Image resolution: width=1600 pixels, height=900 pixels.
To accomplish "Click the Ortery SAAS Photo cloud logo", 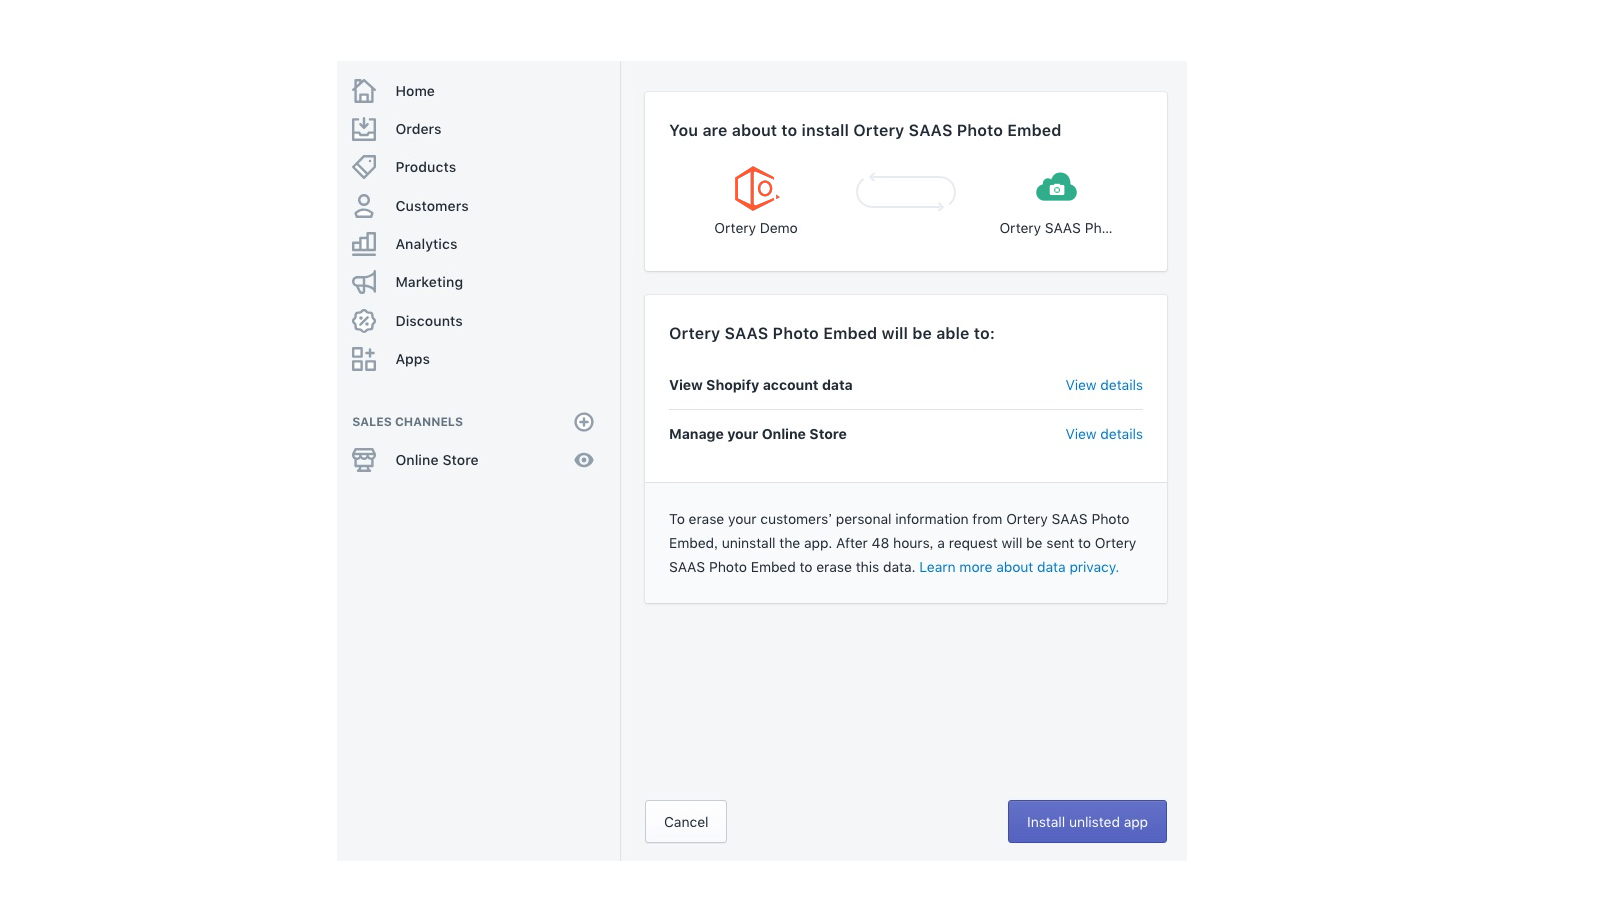I will [1056, 187].
